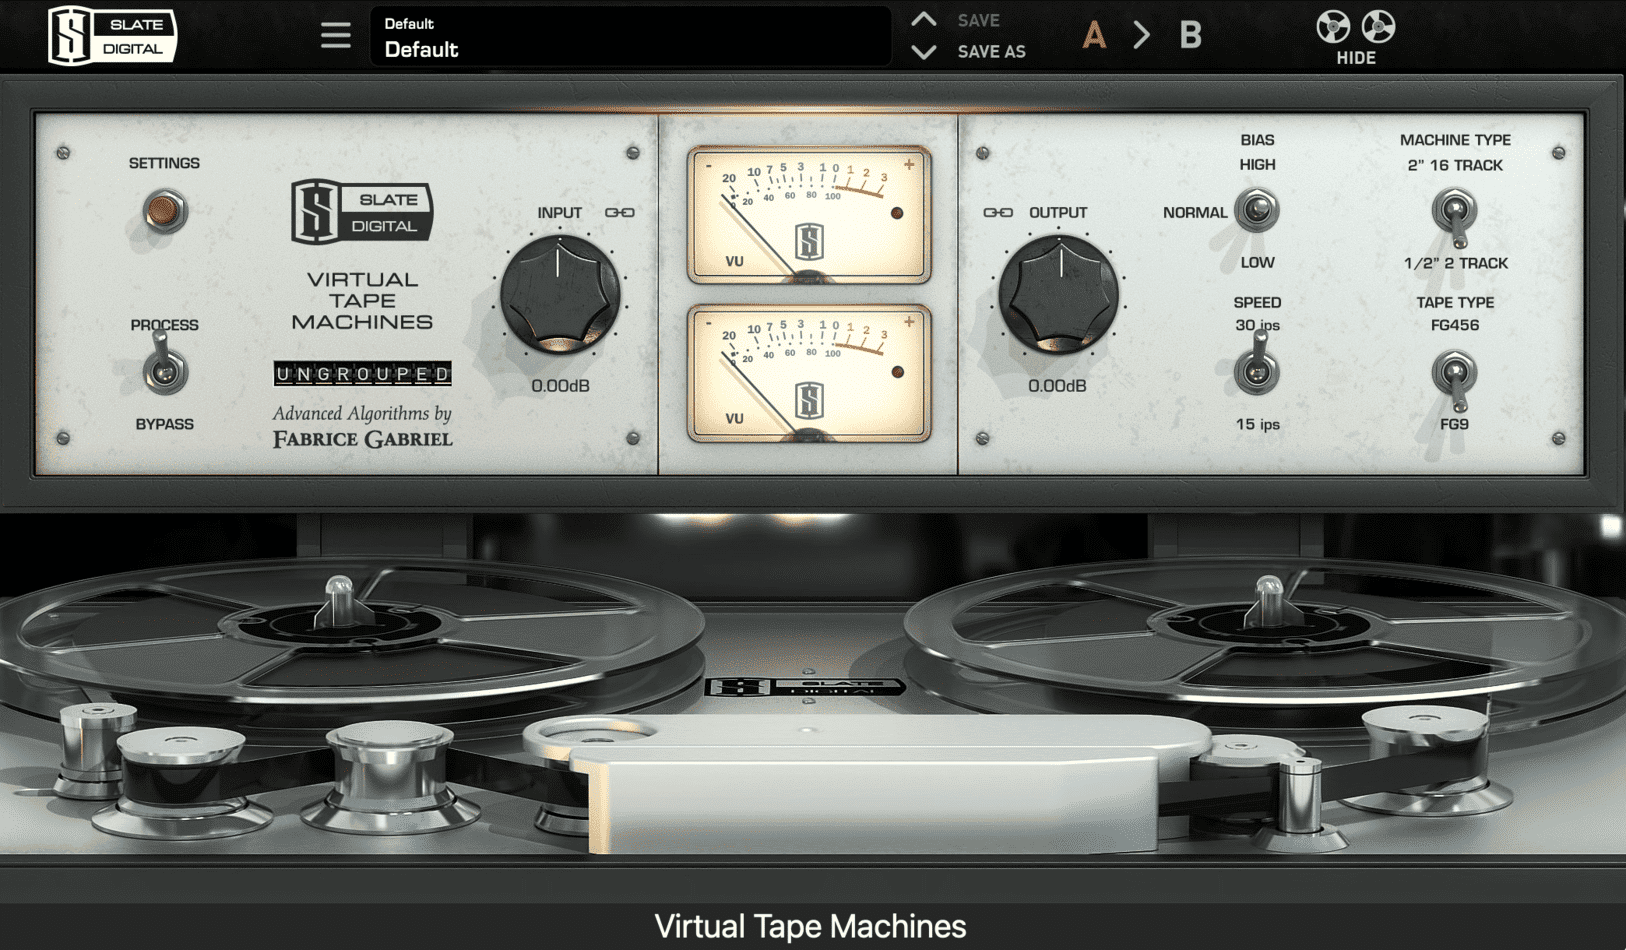
Task: Click the tape reels icon
Action: [1355, 26]
